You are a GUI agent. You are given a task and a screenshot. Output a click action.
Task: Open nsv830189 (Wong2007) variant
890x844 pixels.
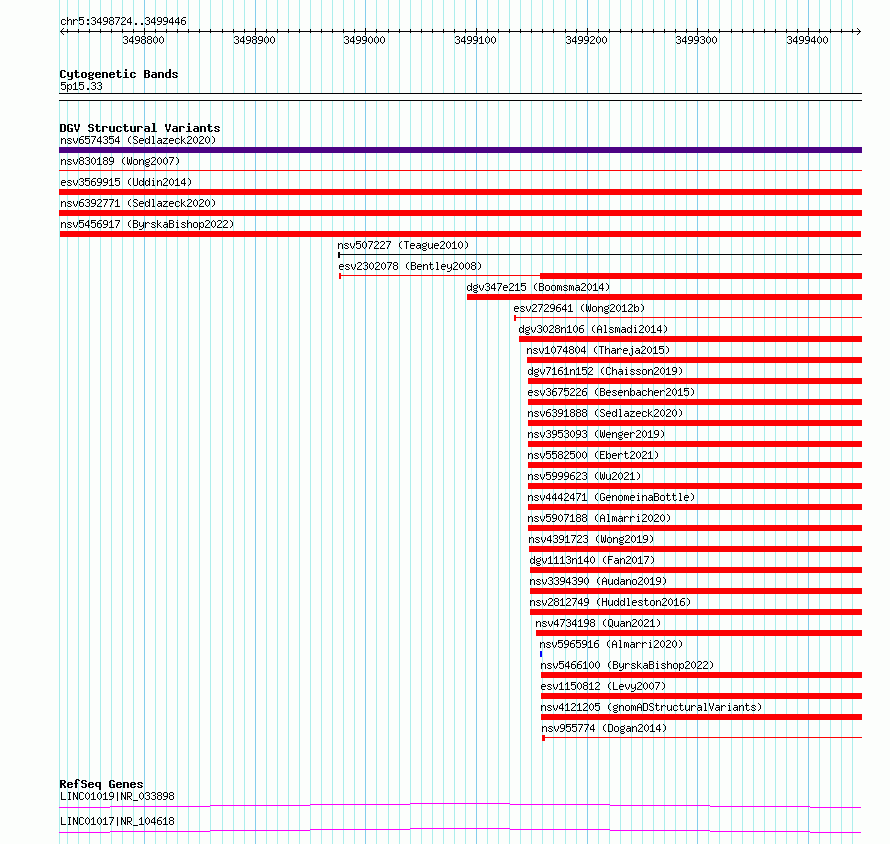[x=120, y=161]
